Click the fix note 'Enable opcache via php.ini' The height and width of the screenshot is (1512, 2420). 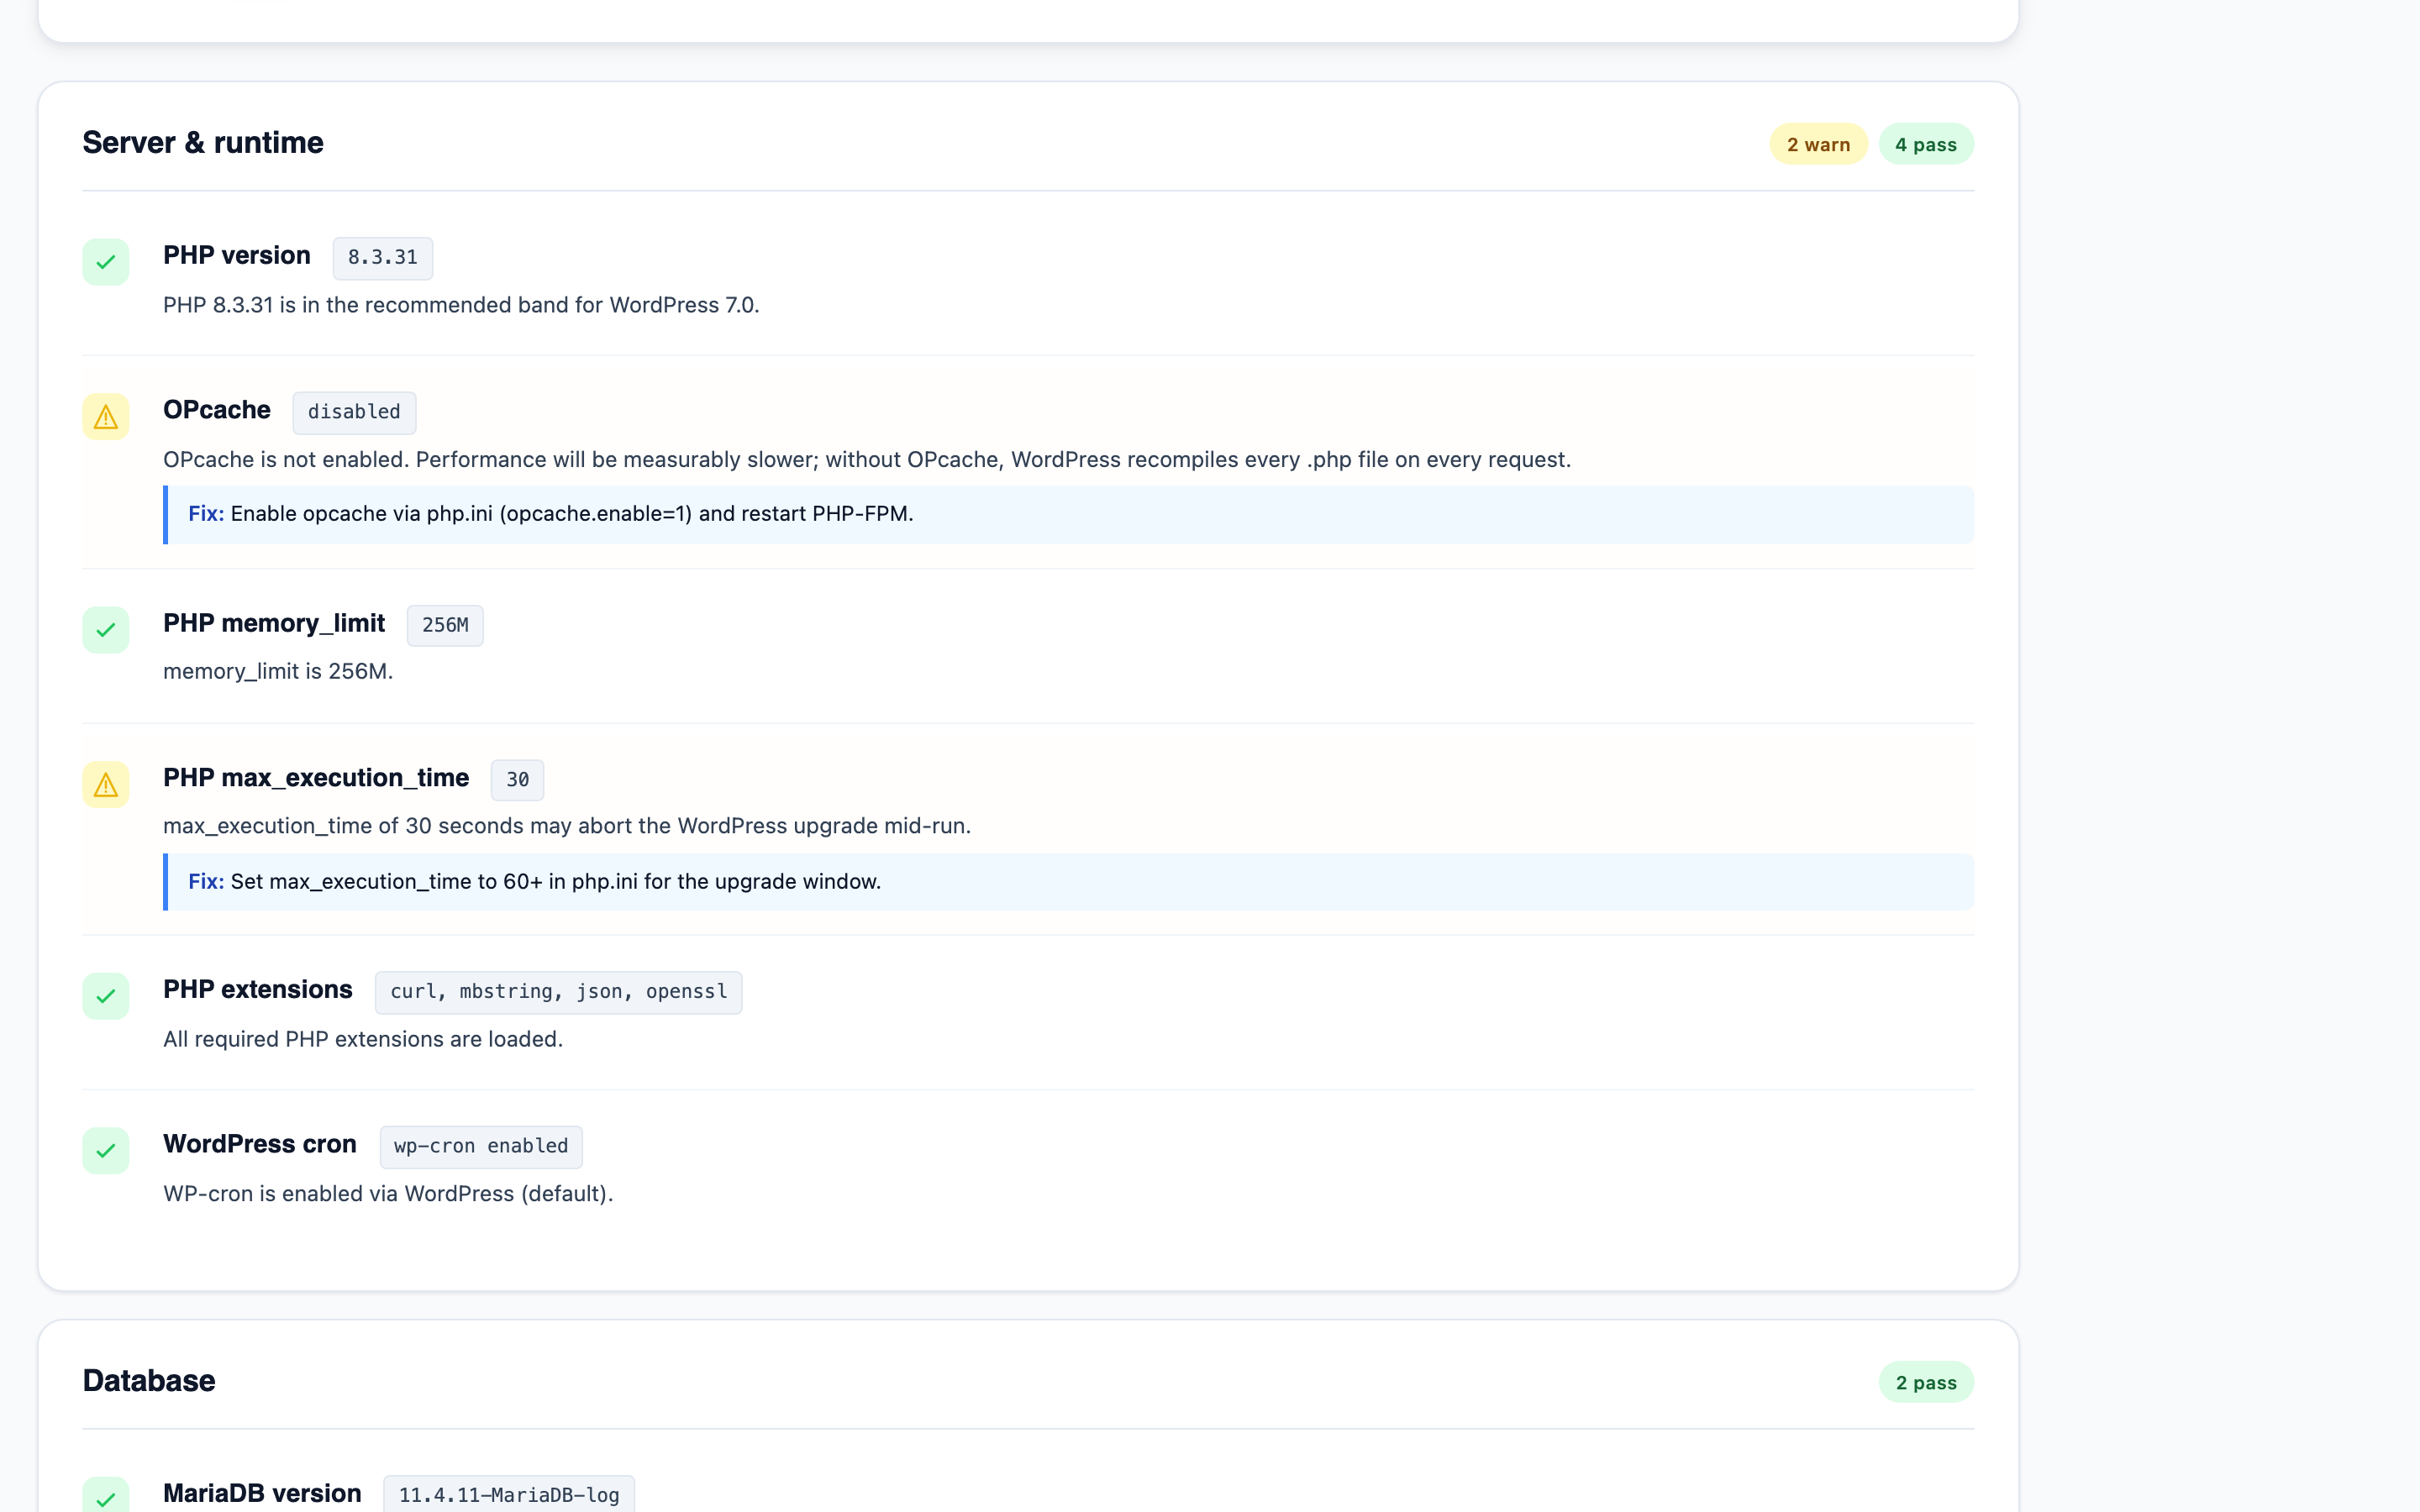point(1068,514)
